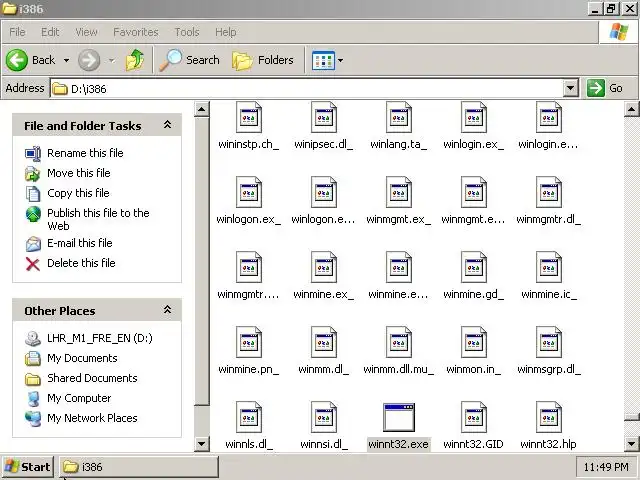Go up one folder level
The width and height of the screenshot is (640, 480).
click(x=135, y=60)
